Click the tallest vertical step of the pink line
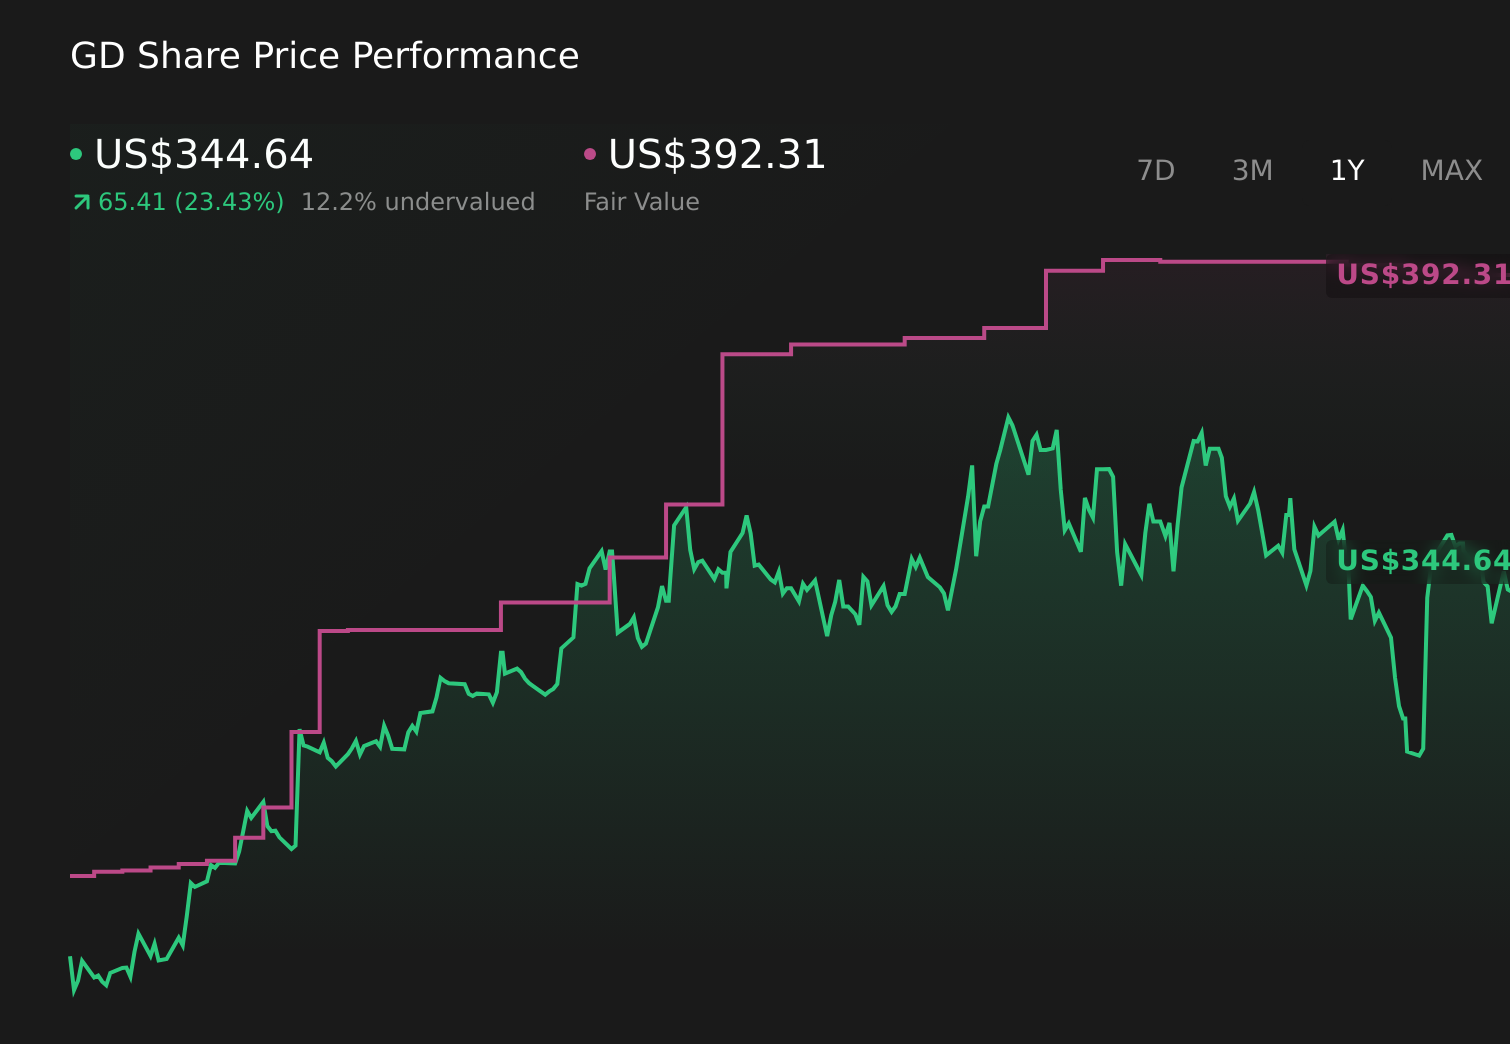1510x1044 pixels. coord(722,429)
